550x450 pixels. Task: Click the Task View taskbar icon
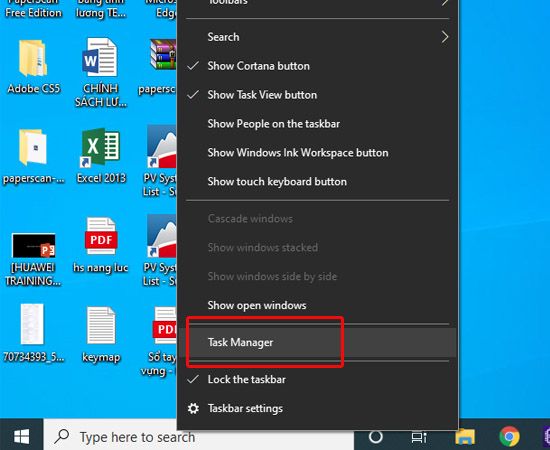(419, 437)
